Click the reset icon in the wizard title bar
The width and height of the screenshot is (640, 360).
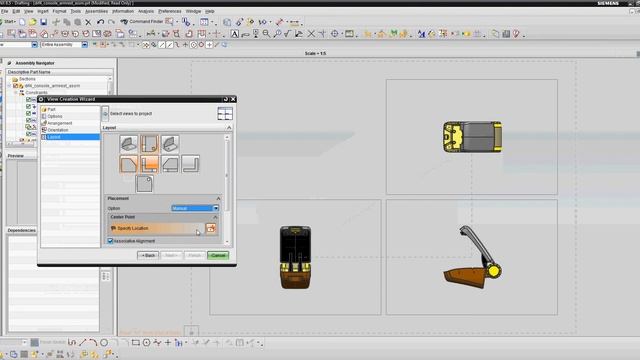click(226, 99)
